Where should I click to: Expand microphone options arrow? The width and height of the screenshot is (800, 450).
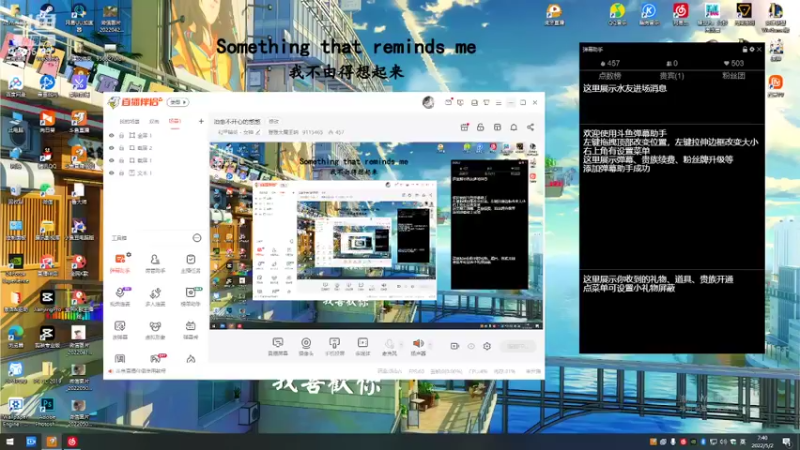(402, 345)
